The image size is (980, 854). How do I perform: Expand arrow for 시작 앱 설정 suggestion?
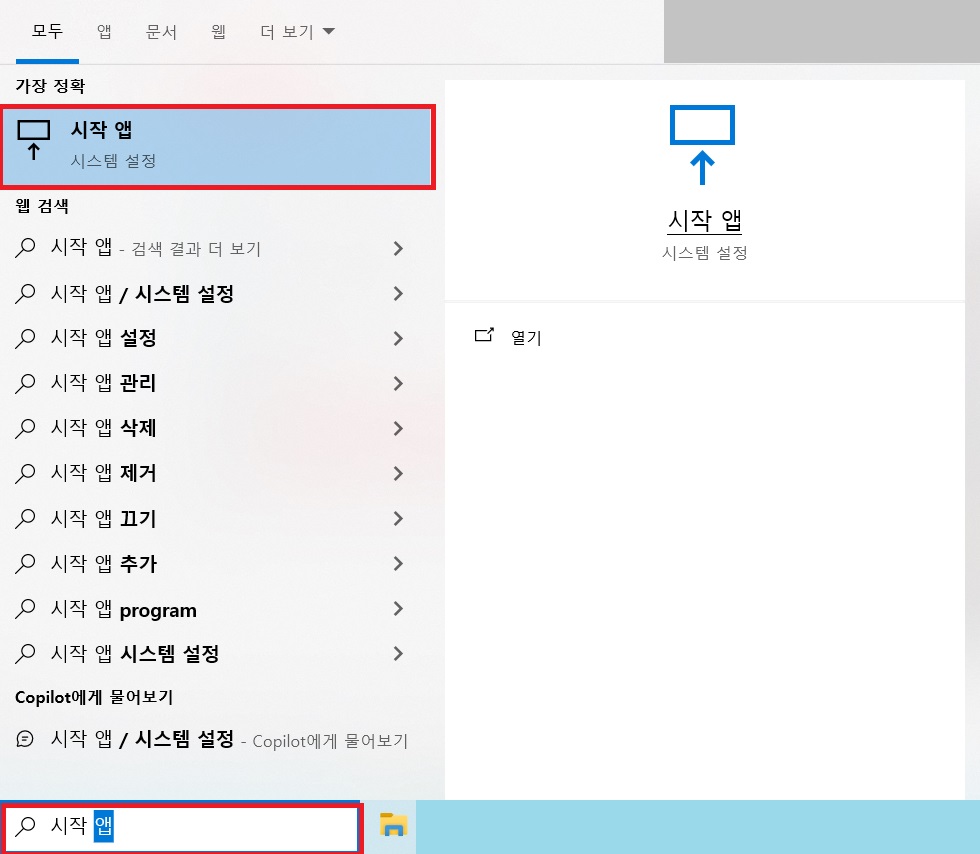tap(398, 338)
